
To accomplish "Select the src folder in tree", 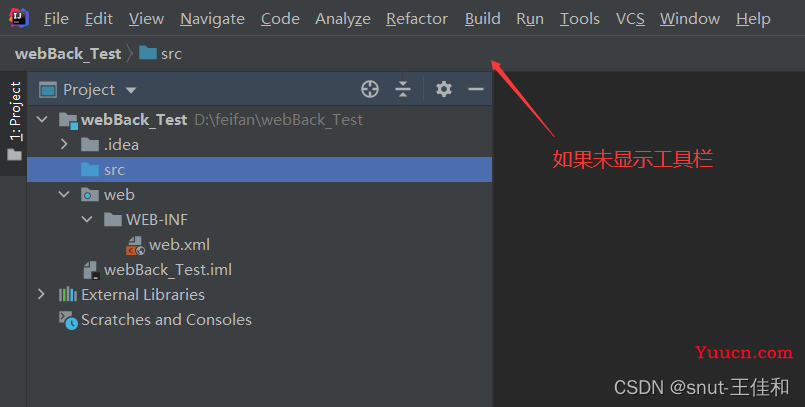I will (259, 169).
